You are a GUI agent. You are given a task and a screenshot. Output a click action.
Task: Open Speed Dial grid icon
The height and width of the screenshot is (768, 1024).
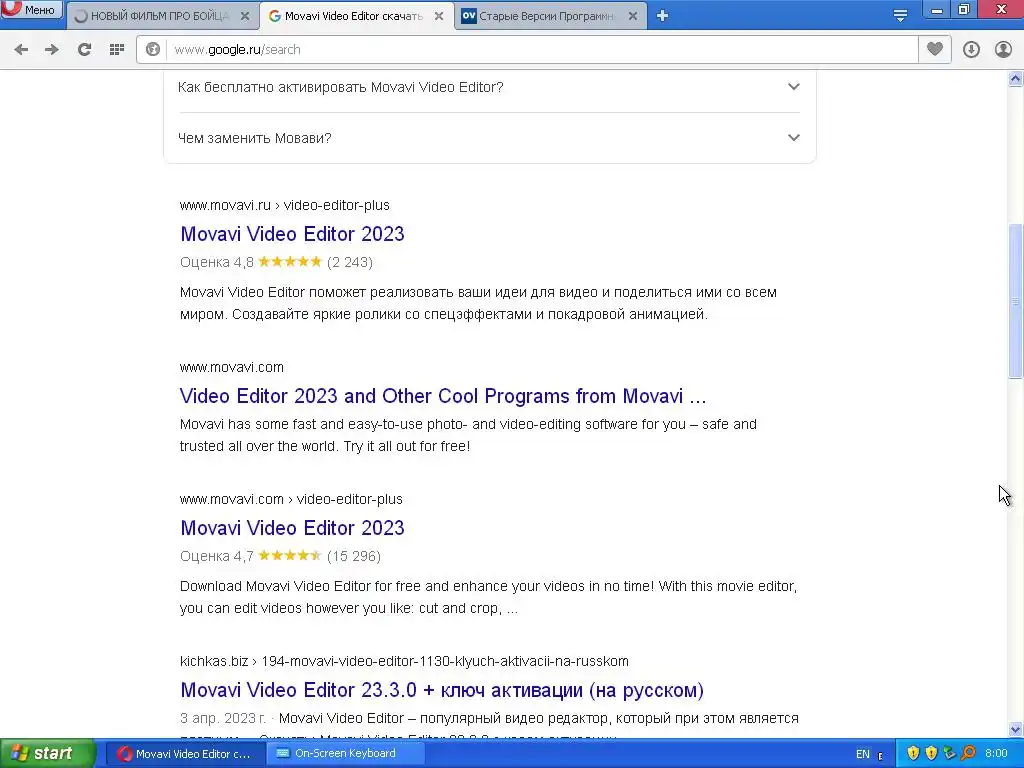click(x=117, y=50)
